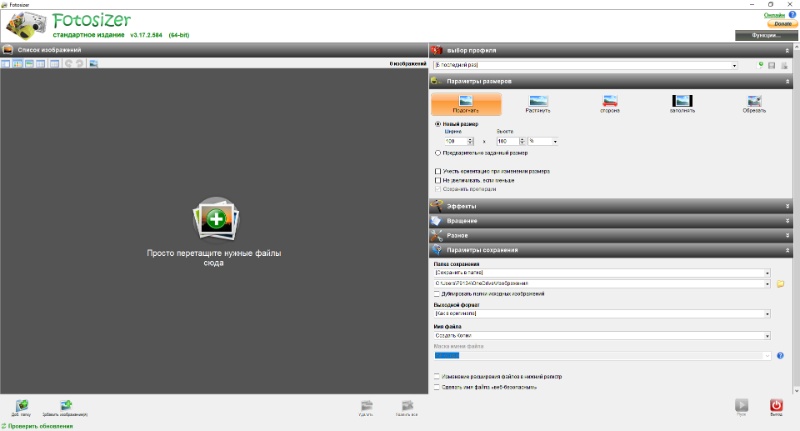
Task: Click the Список изображений panel header
Action: pyautogui.click(x=214, y=50)
